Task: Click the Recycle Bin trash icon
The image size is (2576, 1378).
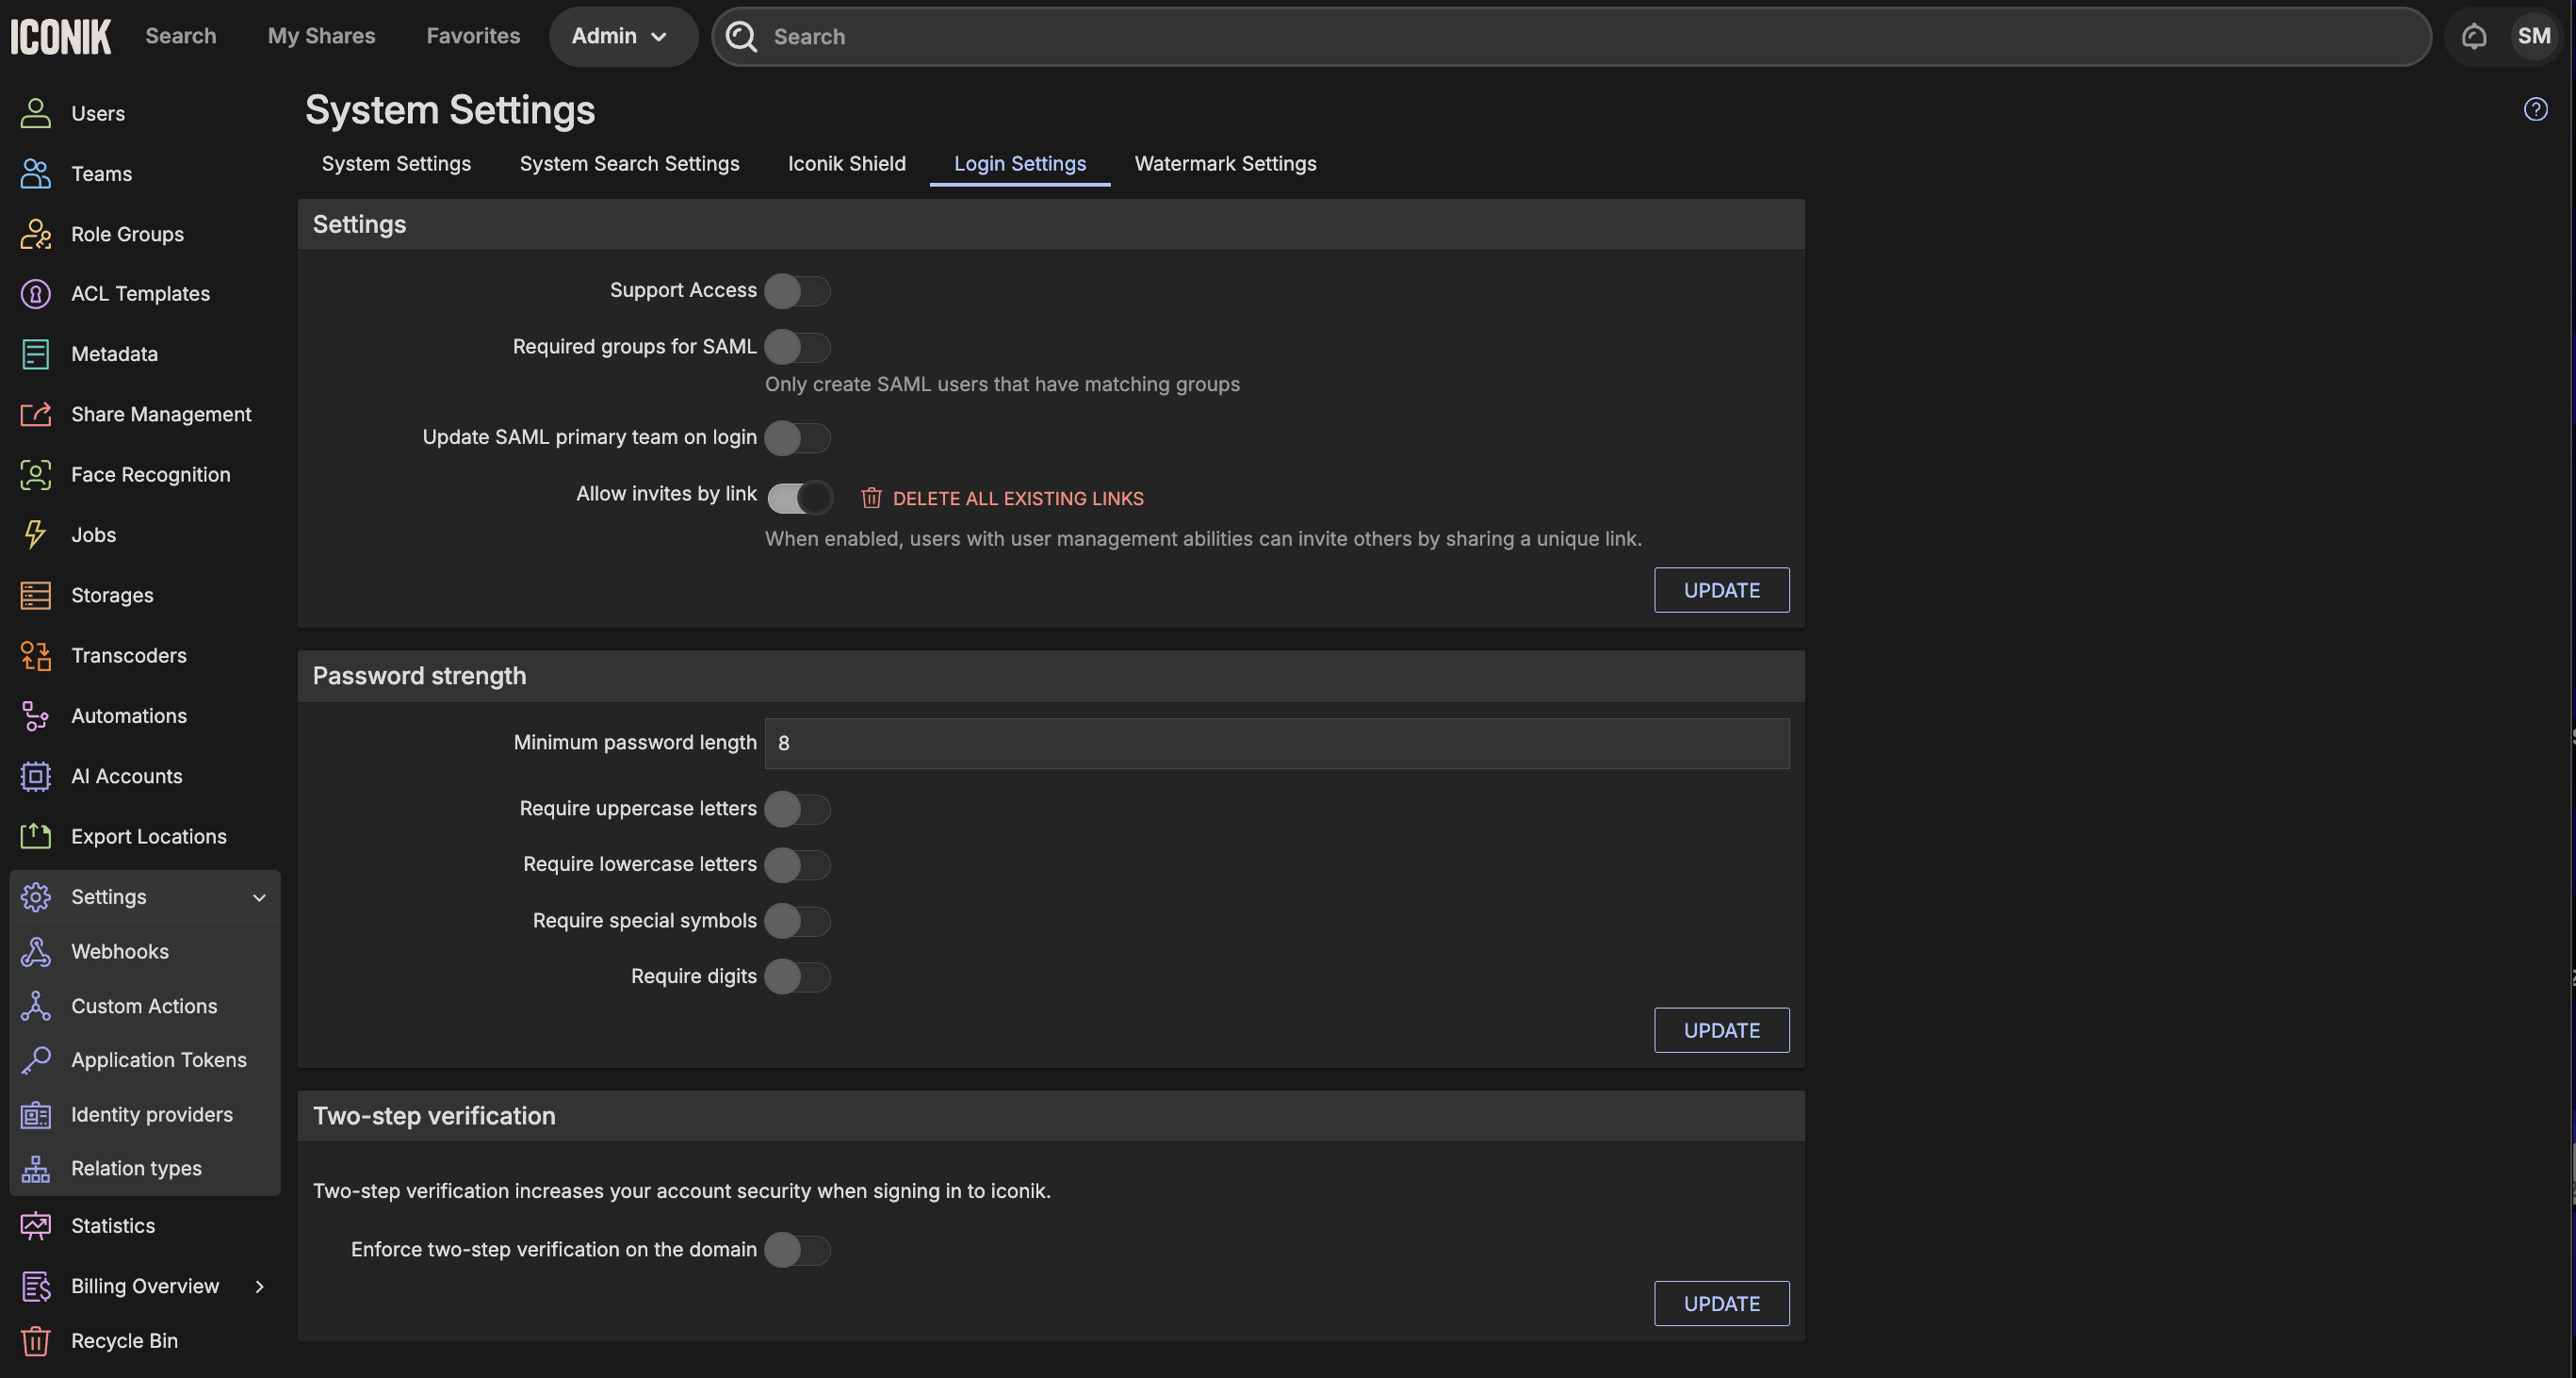Action: click(x=35, y=1341)
